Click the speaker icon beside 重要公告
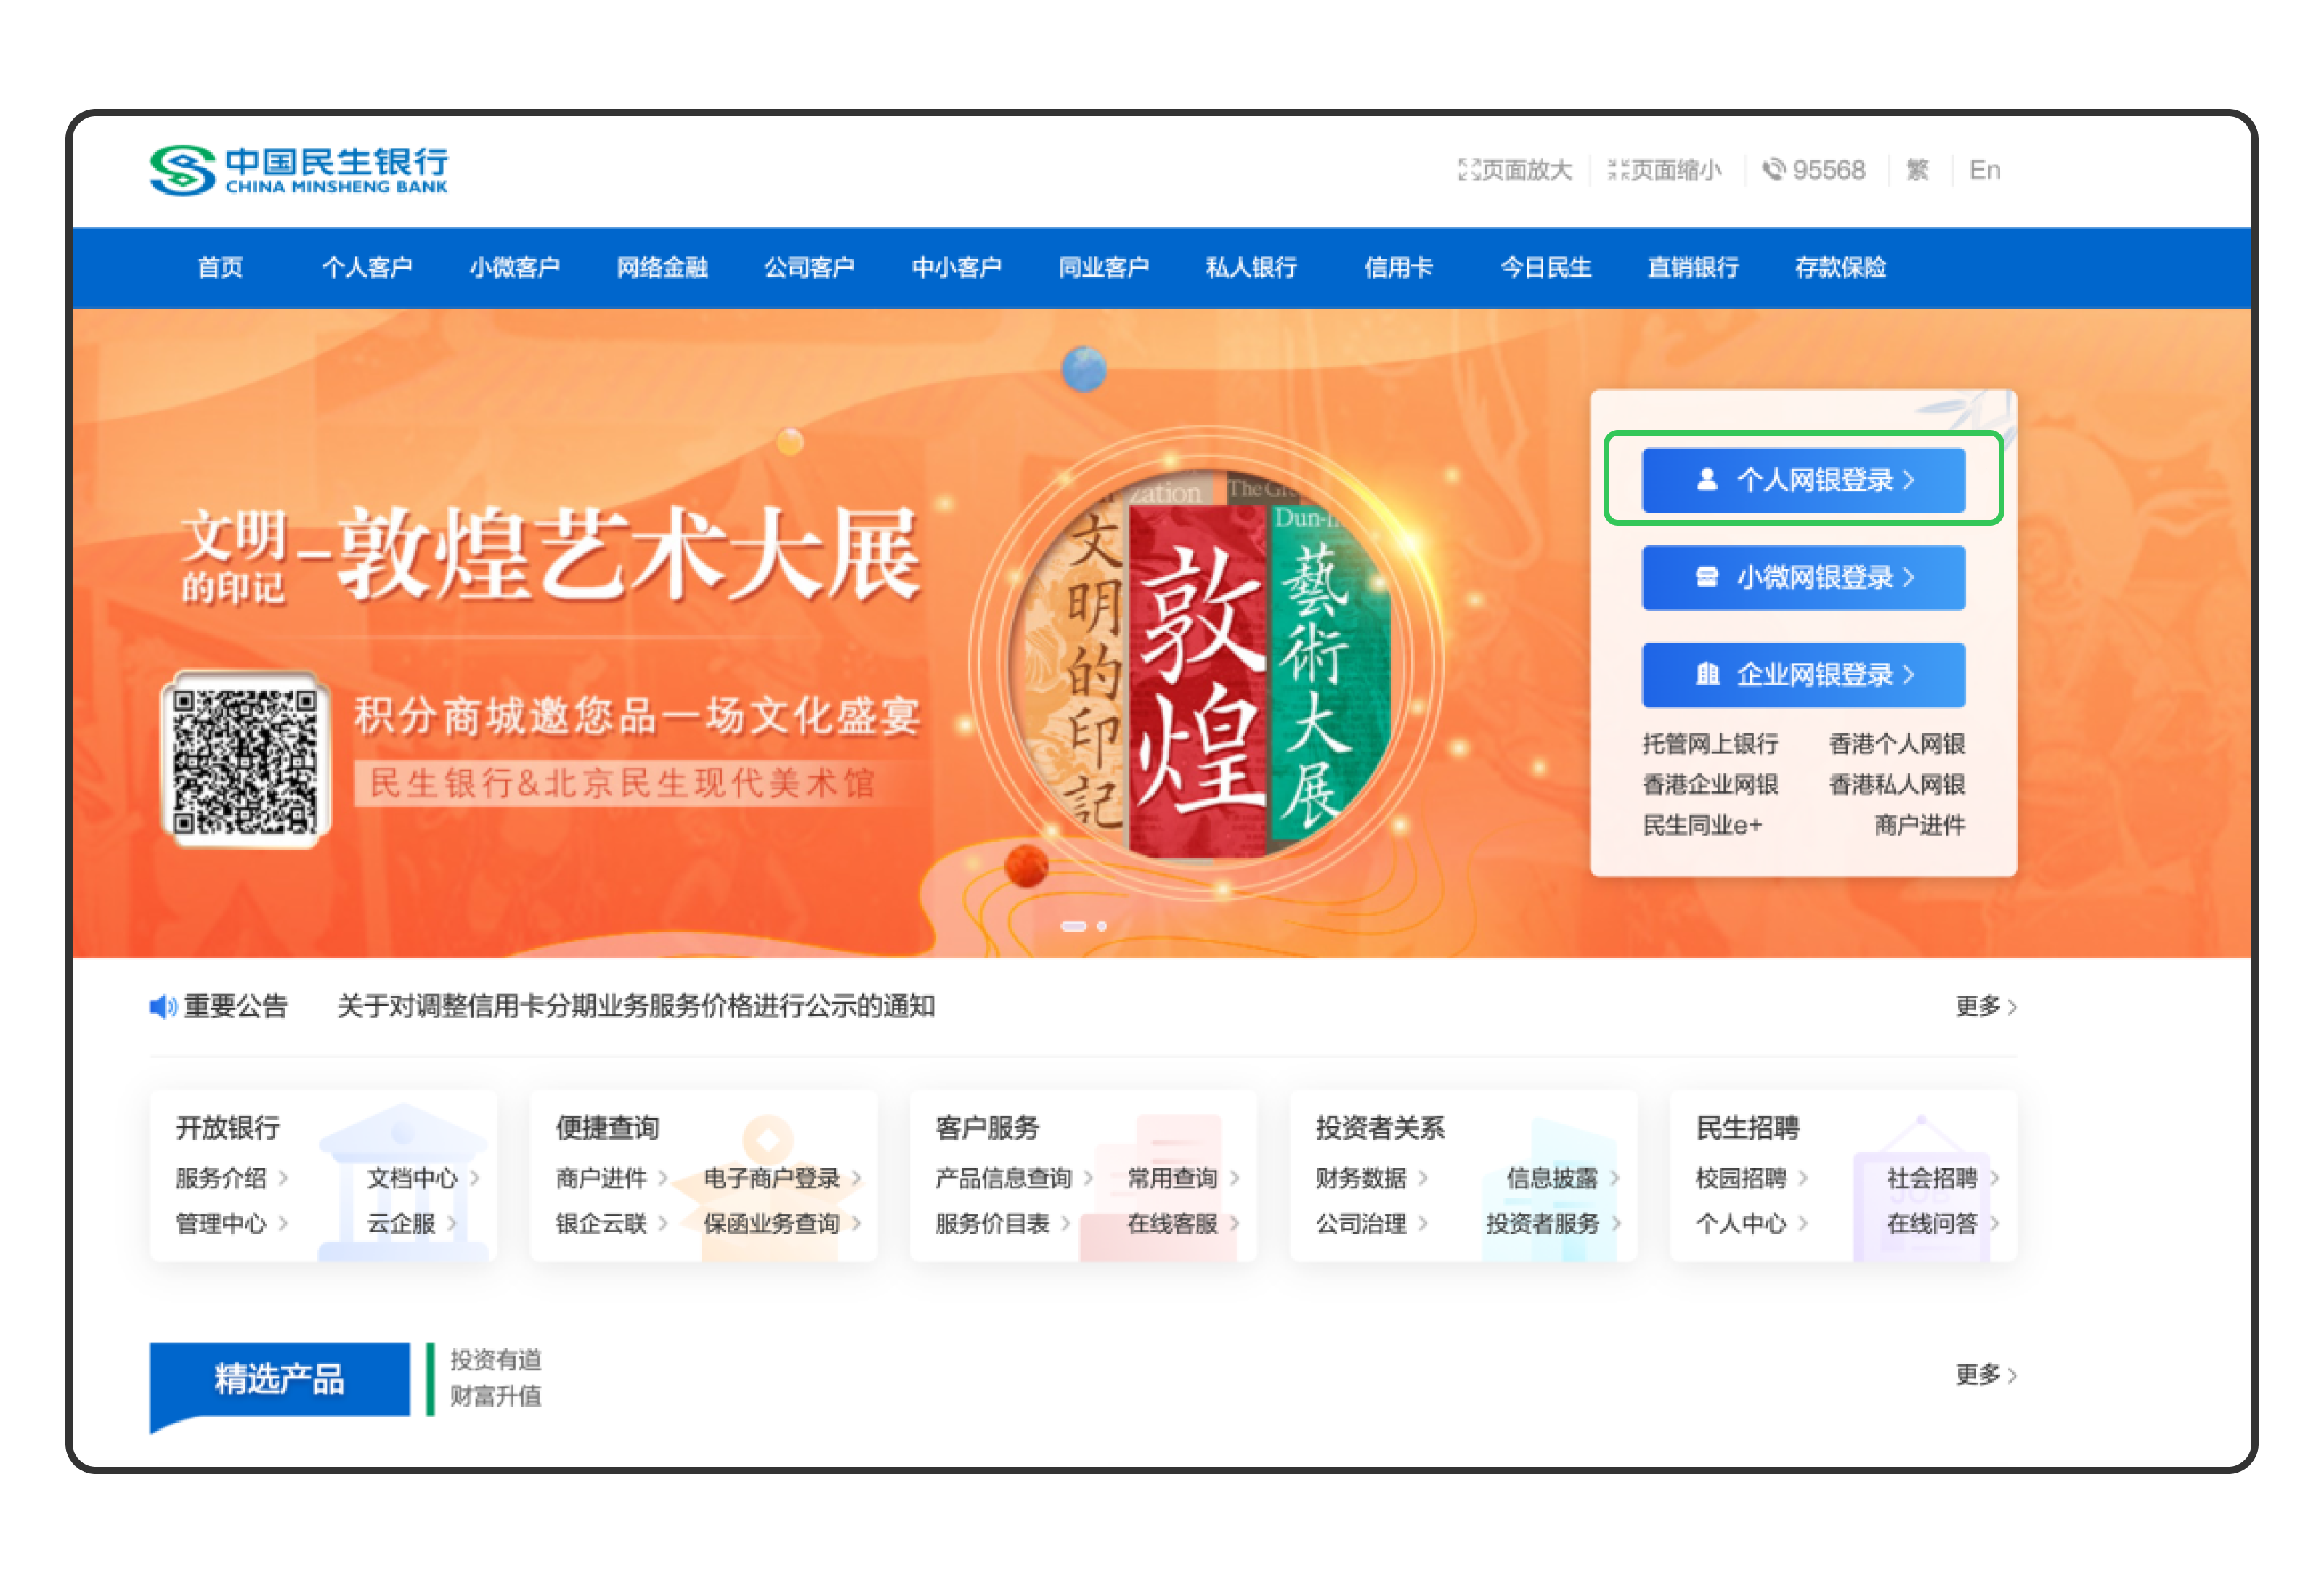The height and width of the screenshot is (1583, 2324). (162, 1006)
